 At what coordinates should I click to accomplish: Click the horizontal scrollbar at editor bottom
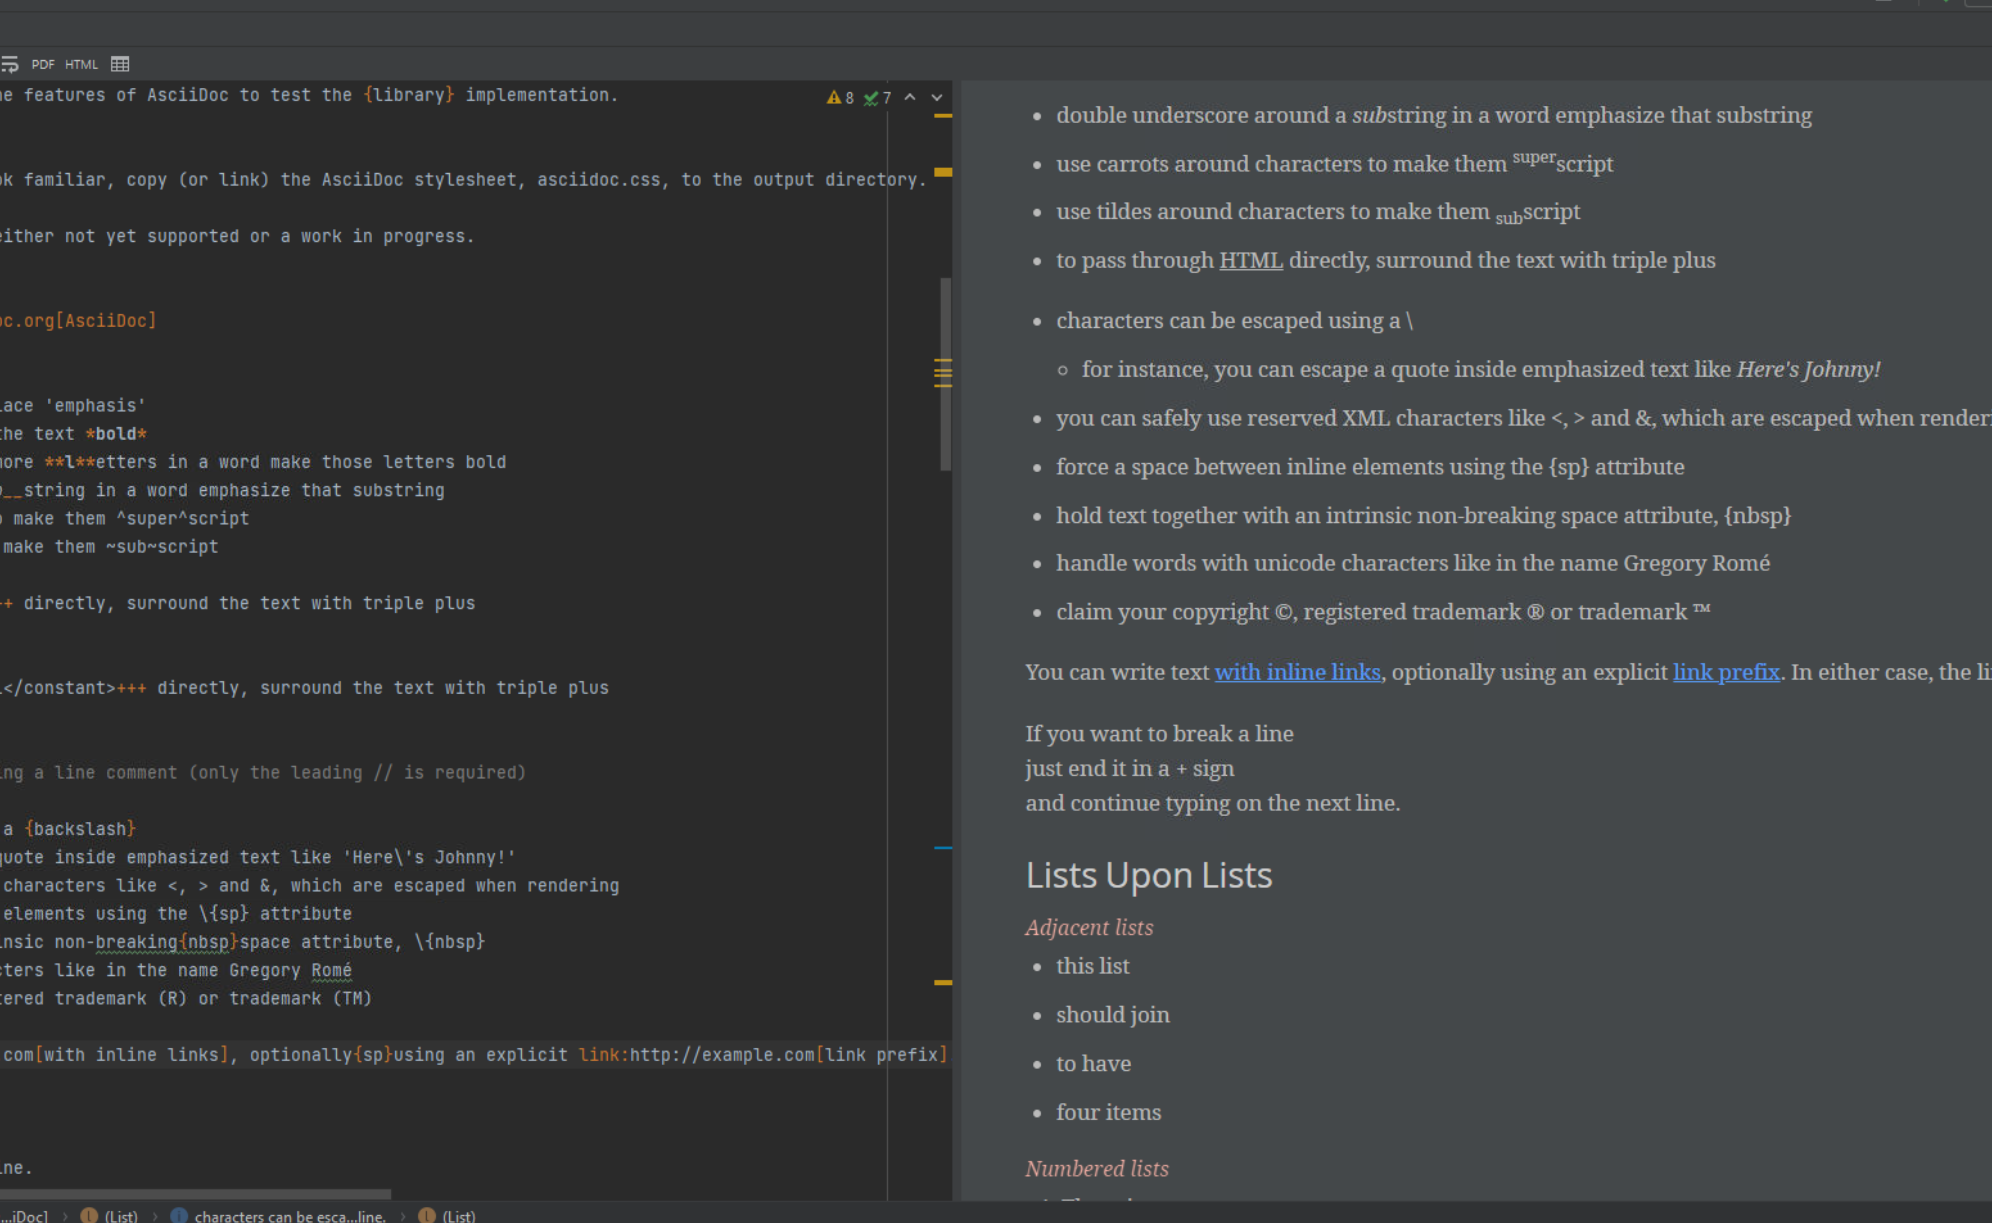[x=195, y=1193]
